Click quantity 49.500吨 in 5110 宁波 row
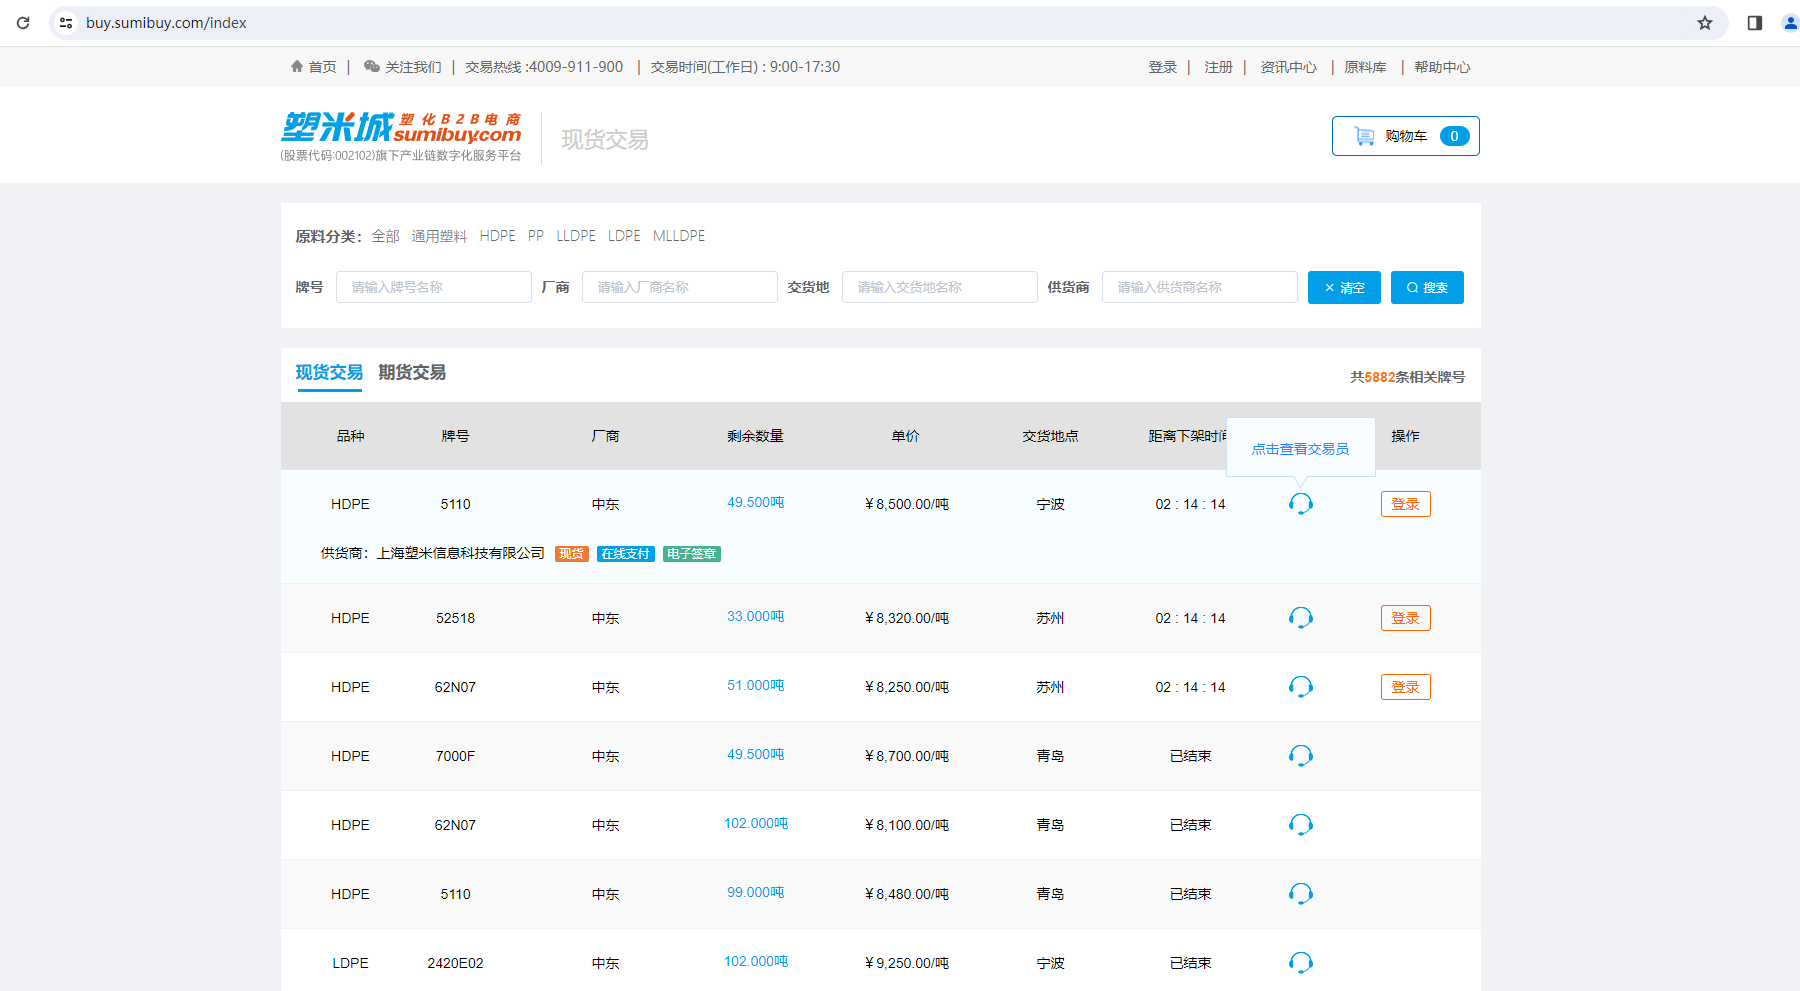Viewport: 1800px width, 991px height. tap(755, 503)
